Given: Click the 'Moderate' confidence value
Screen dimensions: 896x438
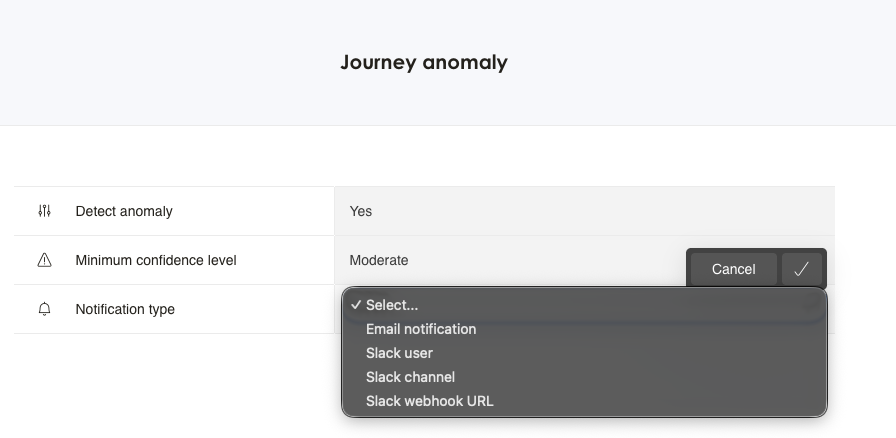Looking at the screenshot, I should click(x=379, y=260).
